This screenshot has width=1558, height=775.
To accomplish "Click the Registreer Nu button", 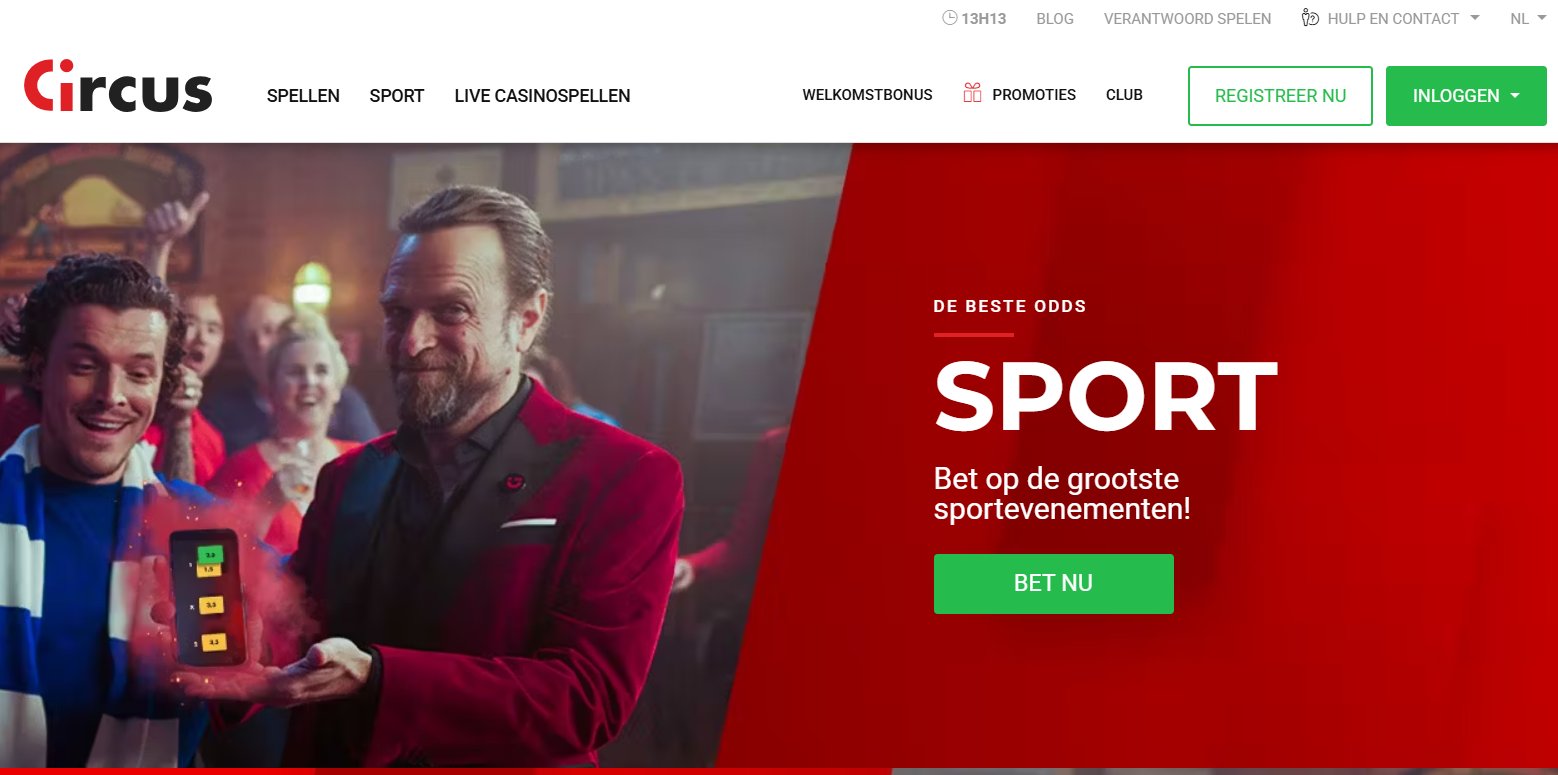I will [x=1280, y=96].
